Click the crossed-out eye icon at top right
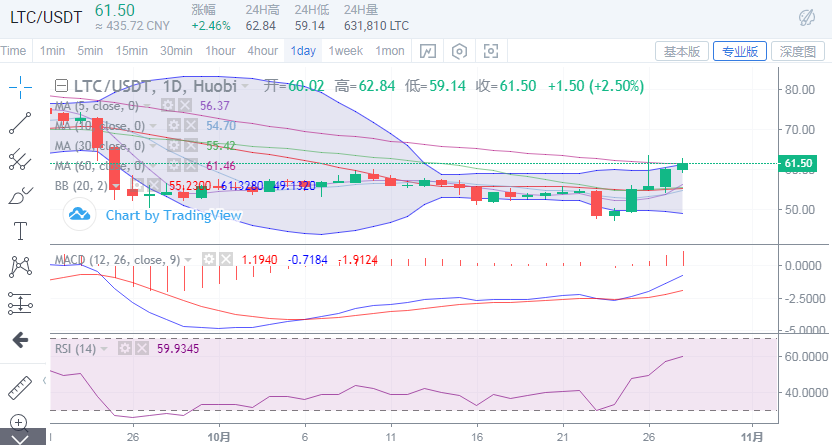Viewport: 832px width, 445px height. pyautogui.click(x=807, y=18)
